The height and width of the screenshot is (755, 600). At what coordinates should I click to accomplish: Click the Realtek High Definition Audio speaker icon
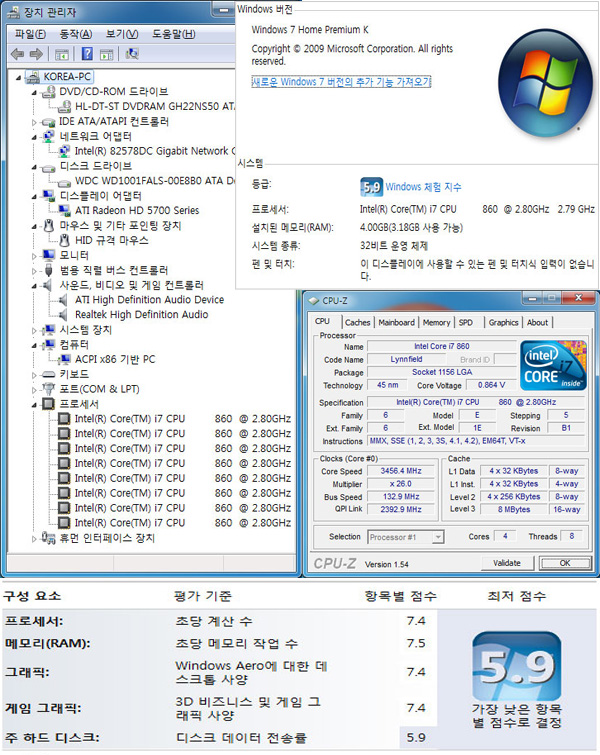(x=63, y=315)
